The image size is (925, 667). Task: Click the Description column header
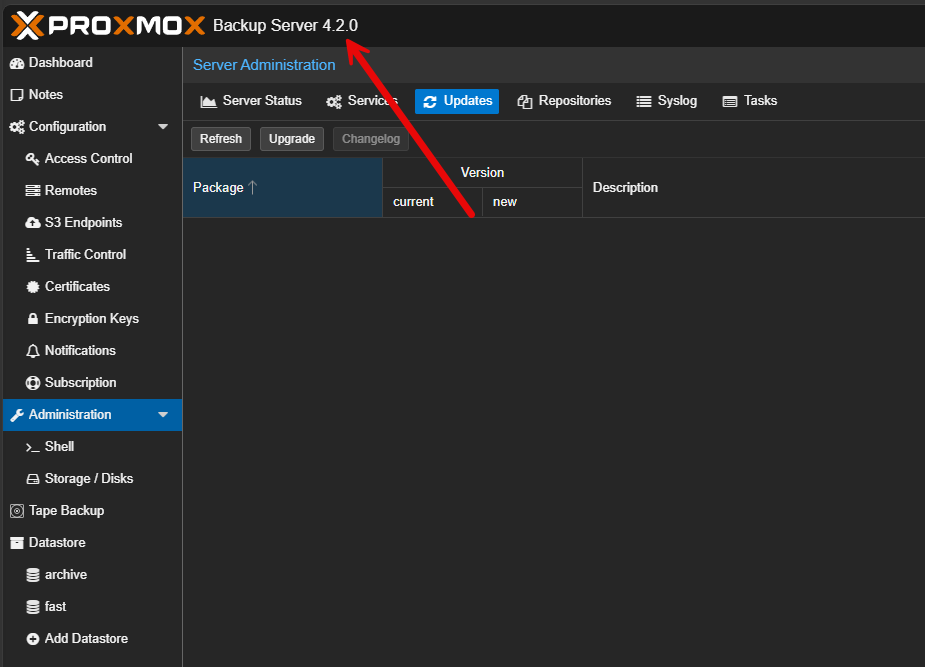753,188
